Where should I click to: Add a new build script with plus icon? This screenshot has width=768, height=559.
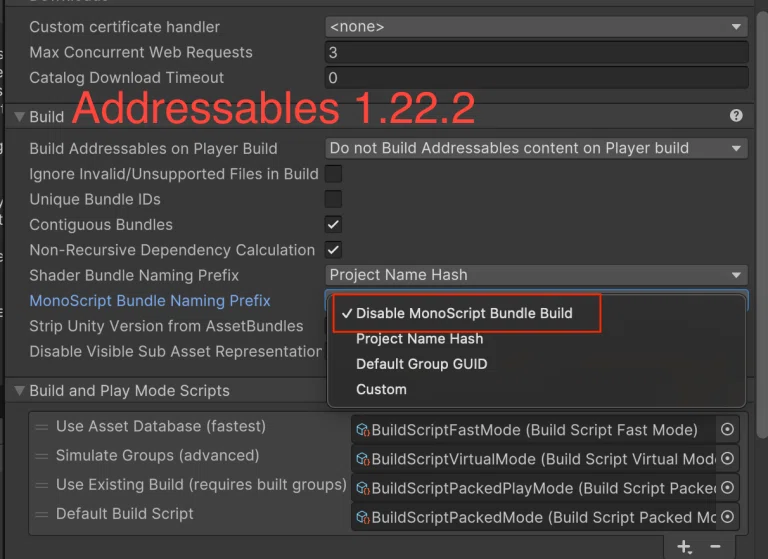(x=684, y=547)
